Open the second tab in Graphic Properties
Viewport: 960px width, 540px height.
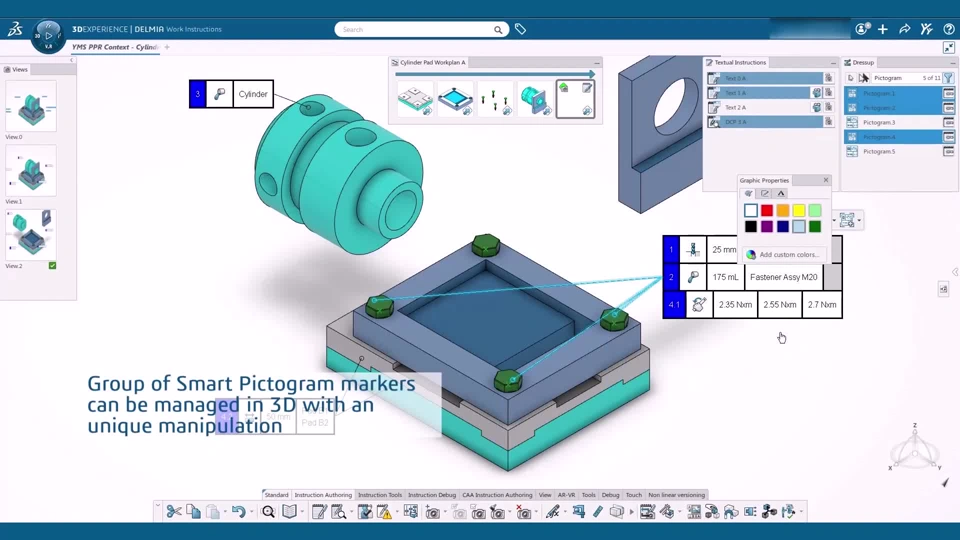pos(765,193)
